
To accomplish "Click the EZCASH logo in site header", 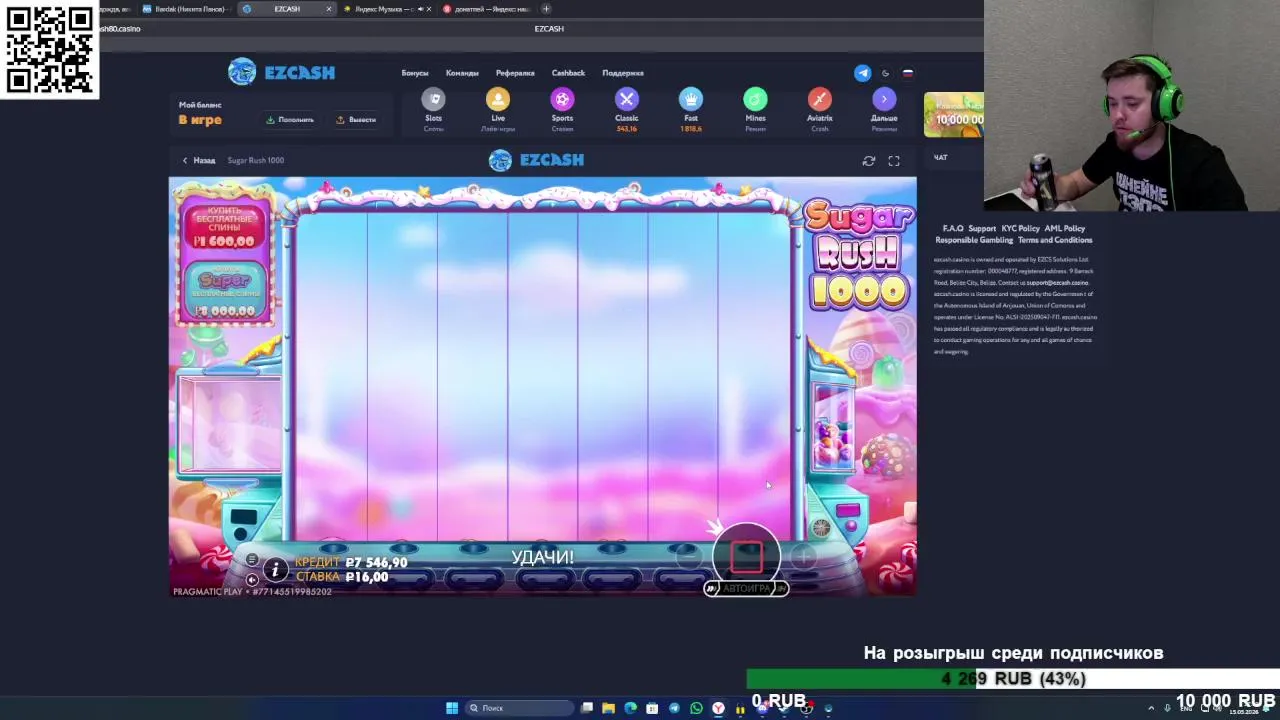I will coord(281,72).
